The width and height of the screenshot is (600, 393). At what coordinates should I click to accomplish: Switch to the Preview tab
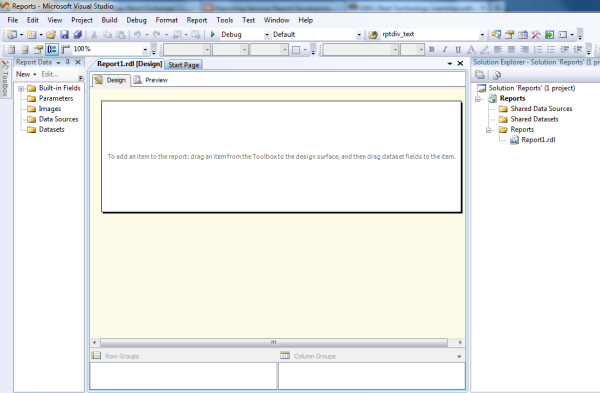coord(151,80)
